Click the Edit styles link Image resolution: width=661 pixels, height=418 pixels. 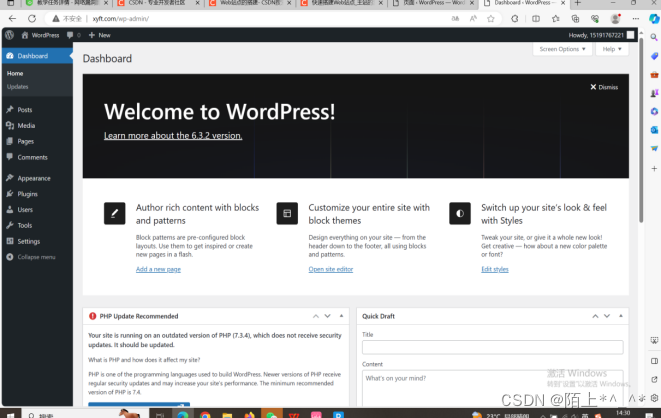tap(495, 269)
